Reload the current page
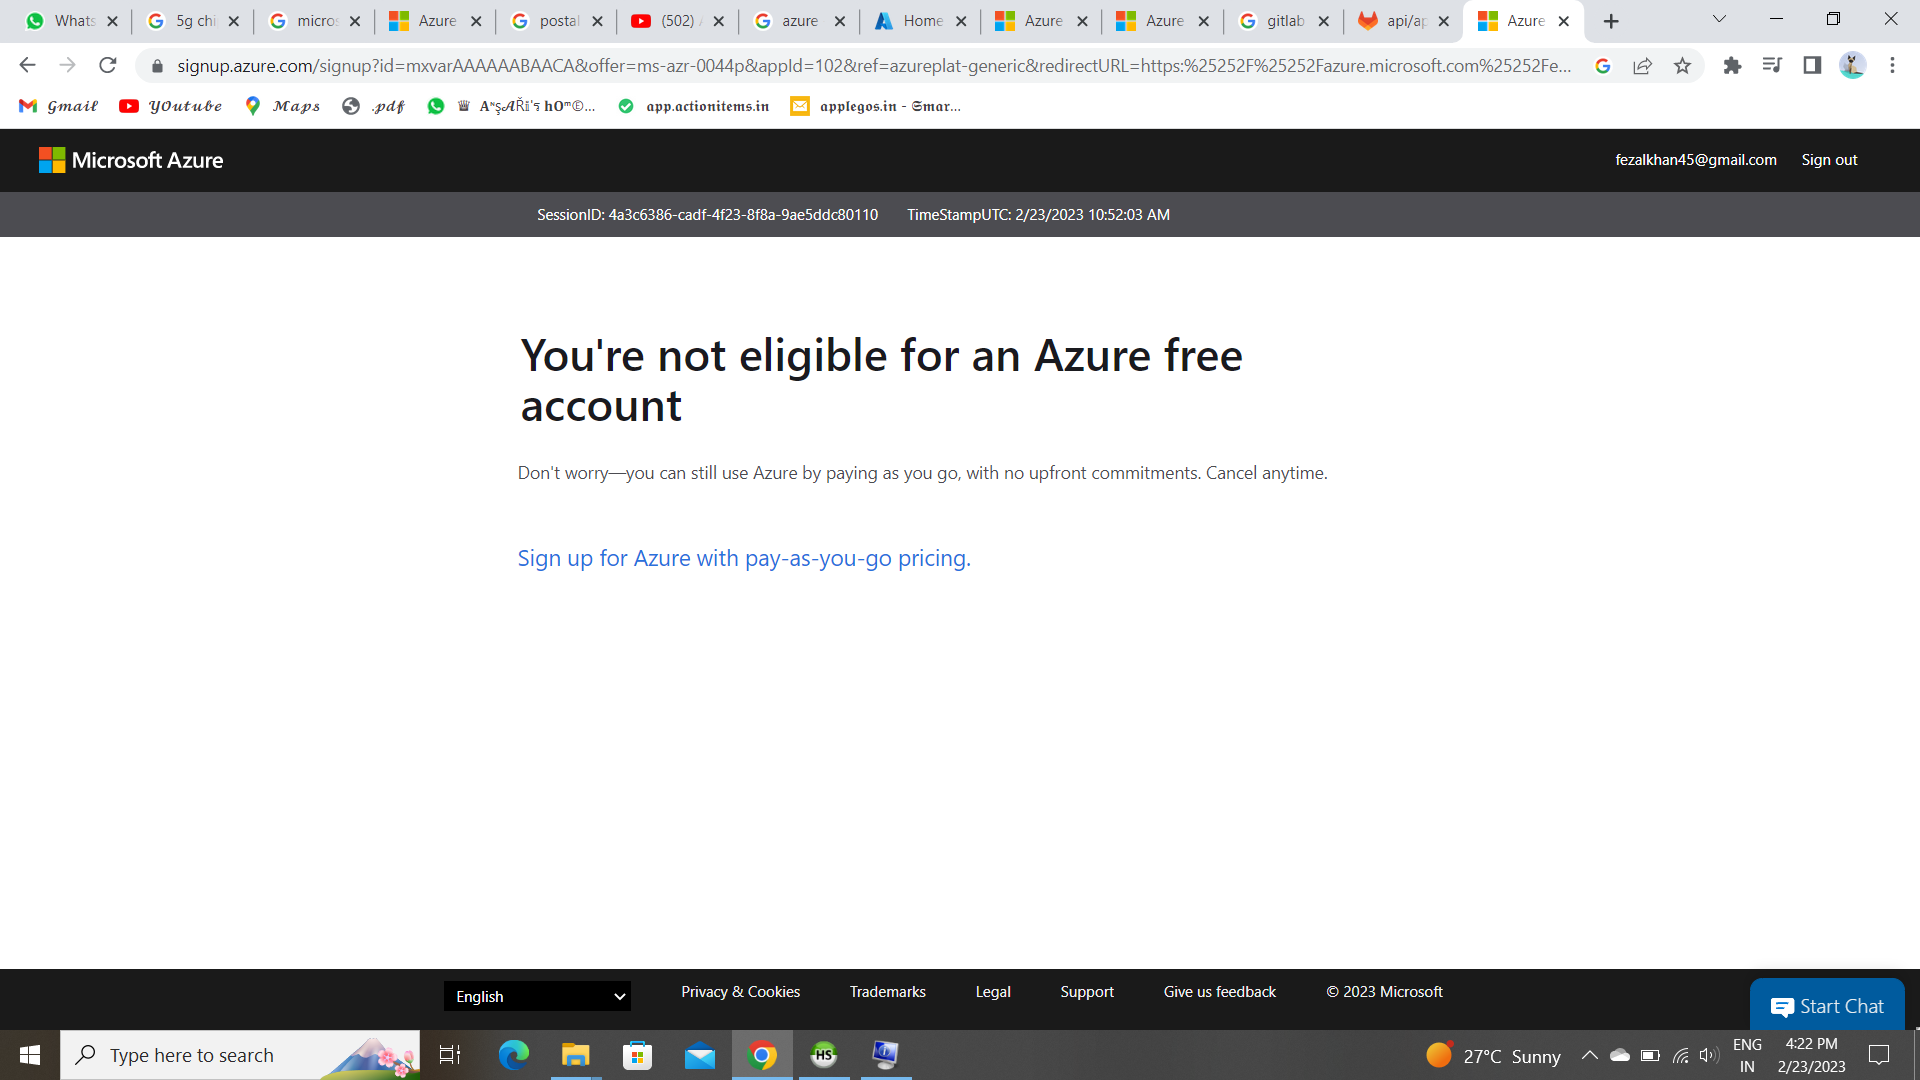Image resolution: width=1920 pixels, height=1080 pixels. (109, 65)
